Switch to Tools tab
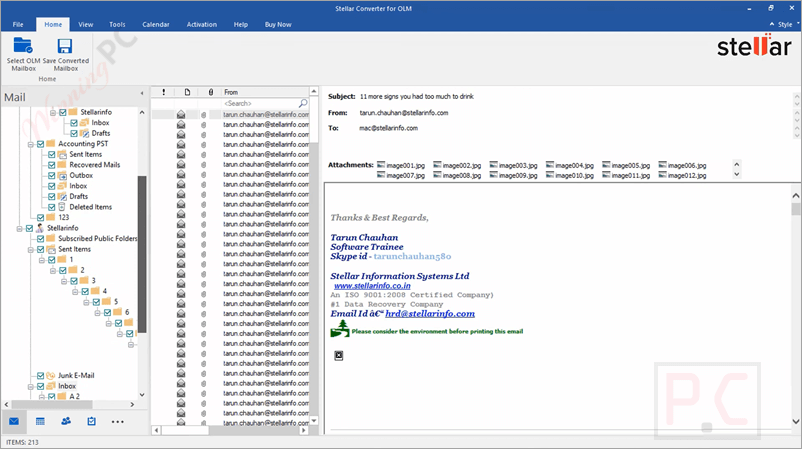802x449 pixels. coord(117,25)
